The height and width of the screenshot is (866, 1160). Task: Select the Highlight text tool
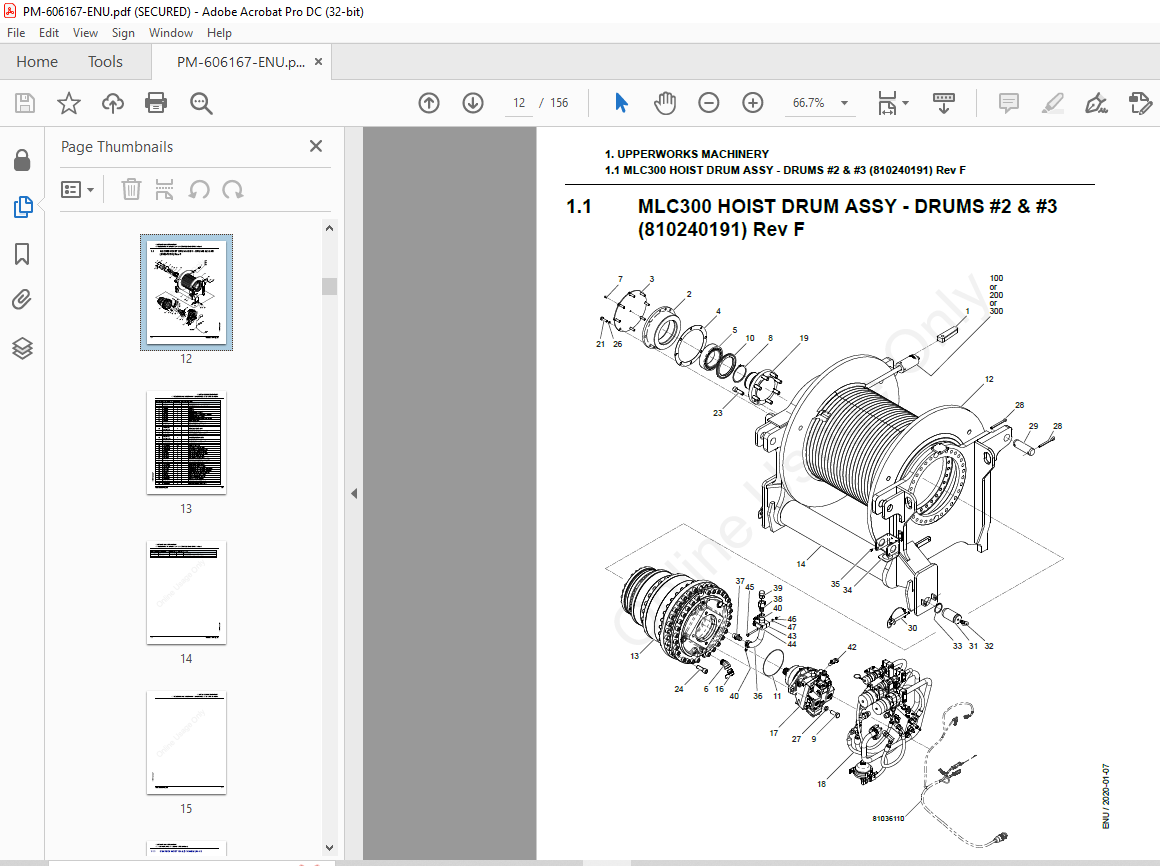click(1052, 103)
